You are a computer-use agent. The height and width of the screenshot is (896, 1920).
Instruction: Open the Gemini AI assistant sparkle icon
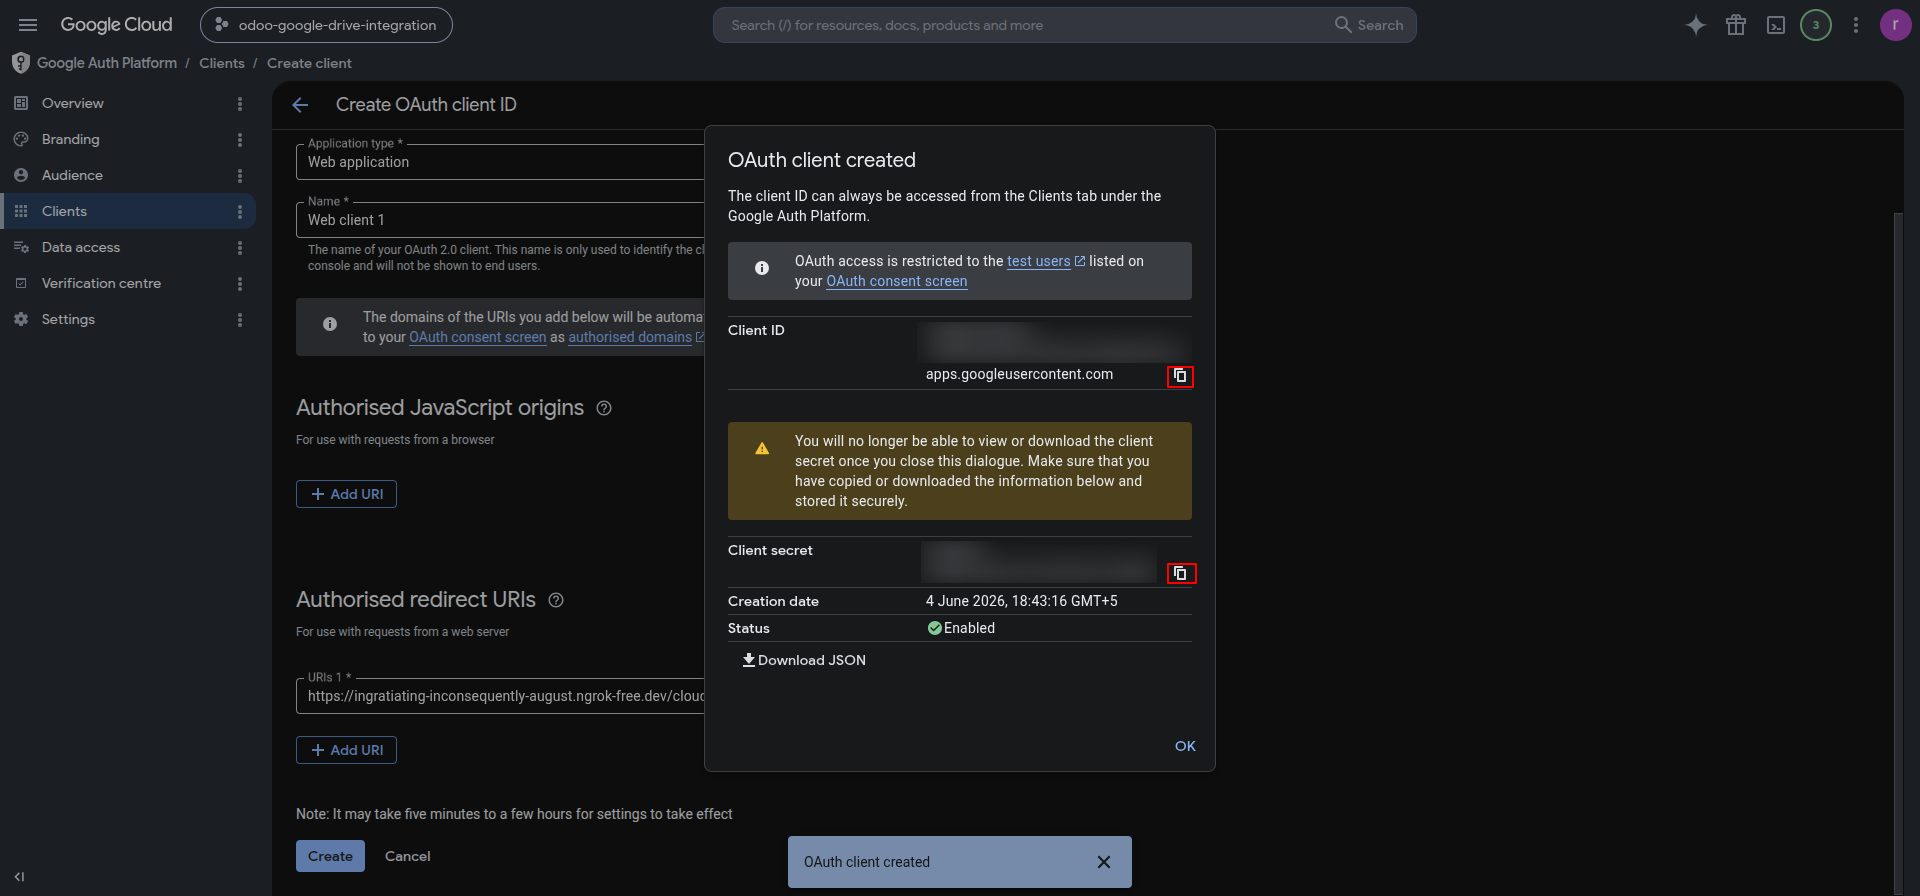tap(1696, 25)
